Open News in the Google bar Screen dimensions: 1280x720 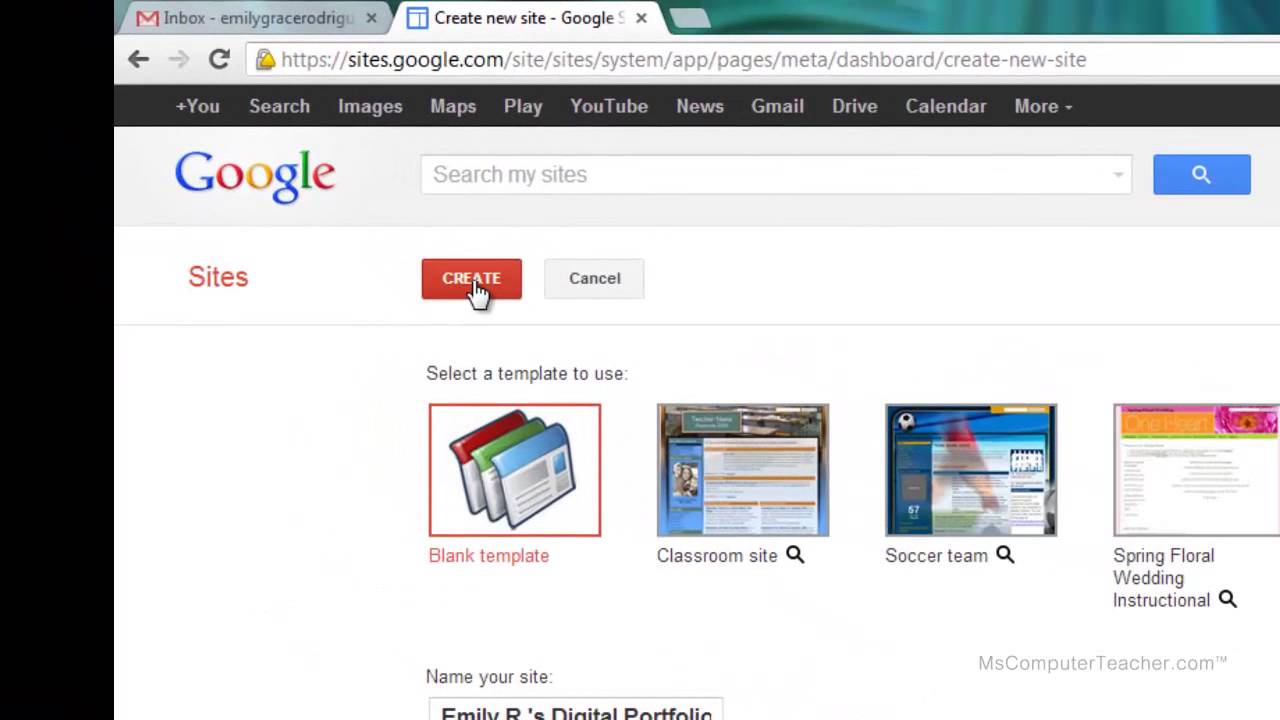[x=700, y=106]
